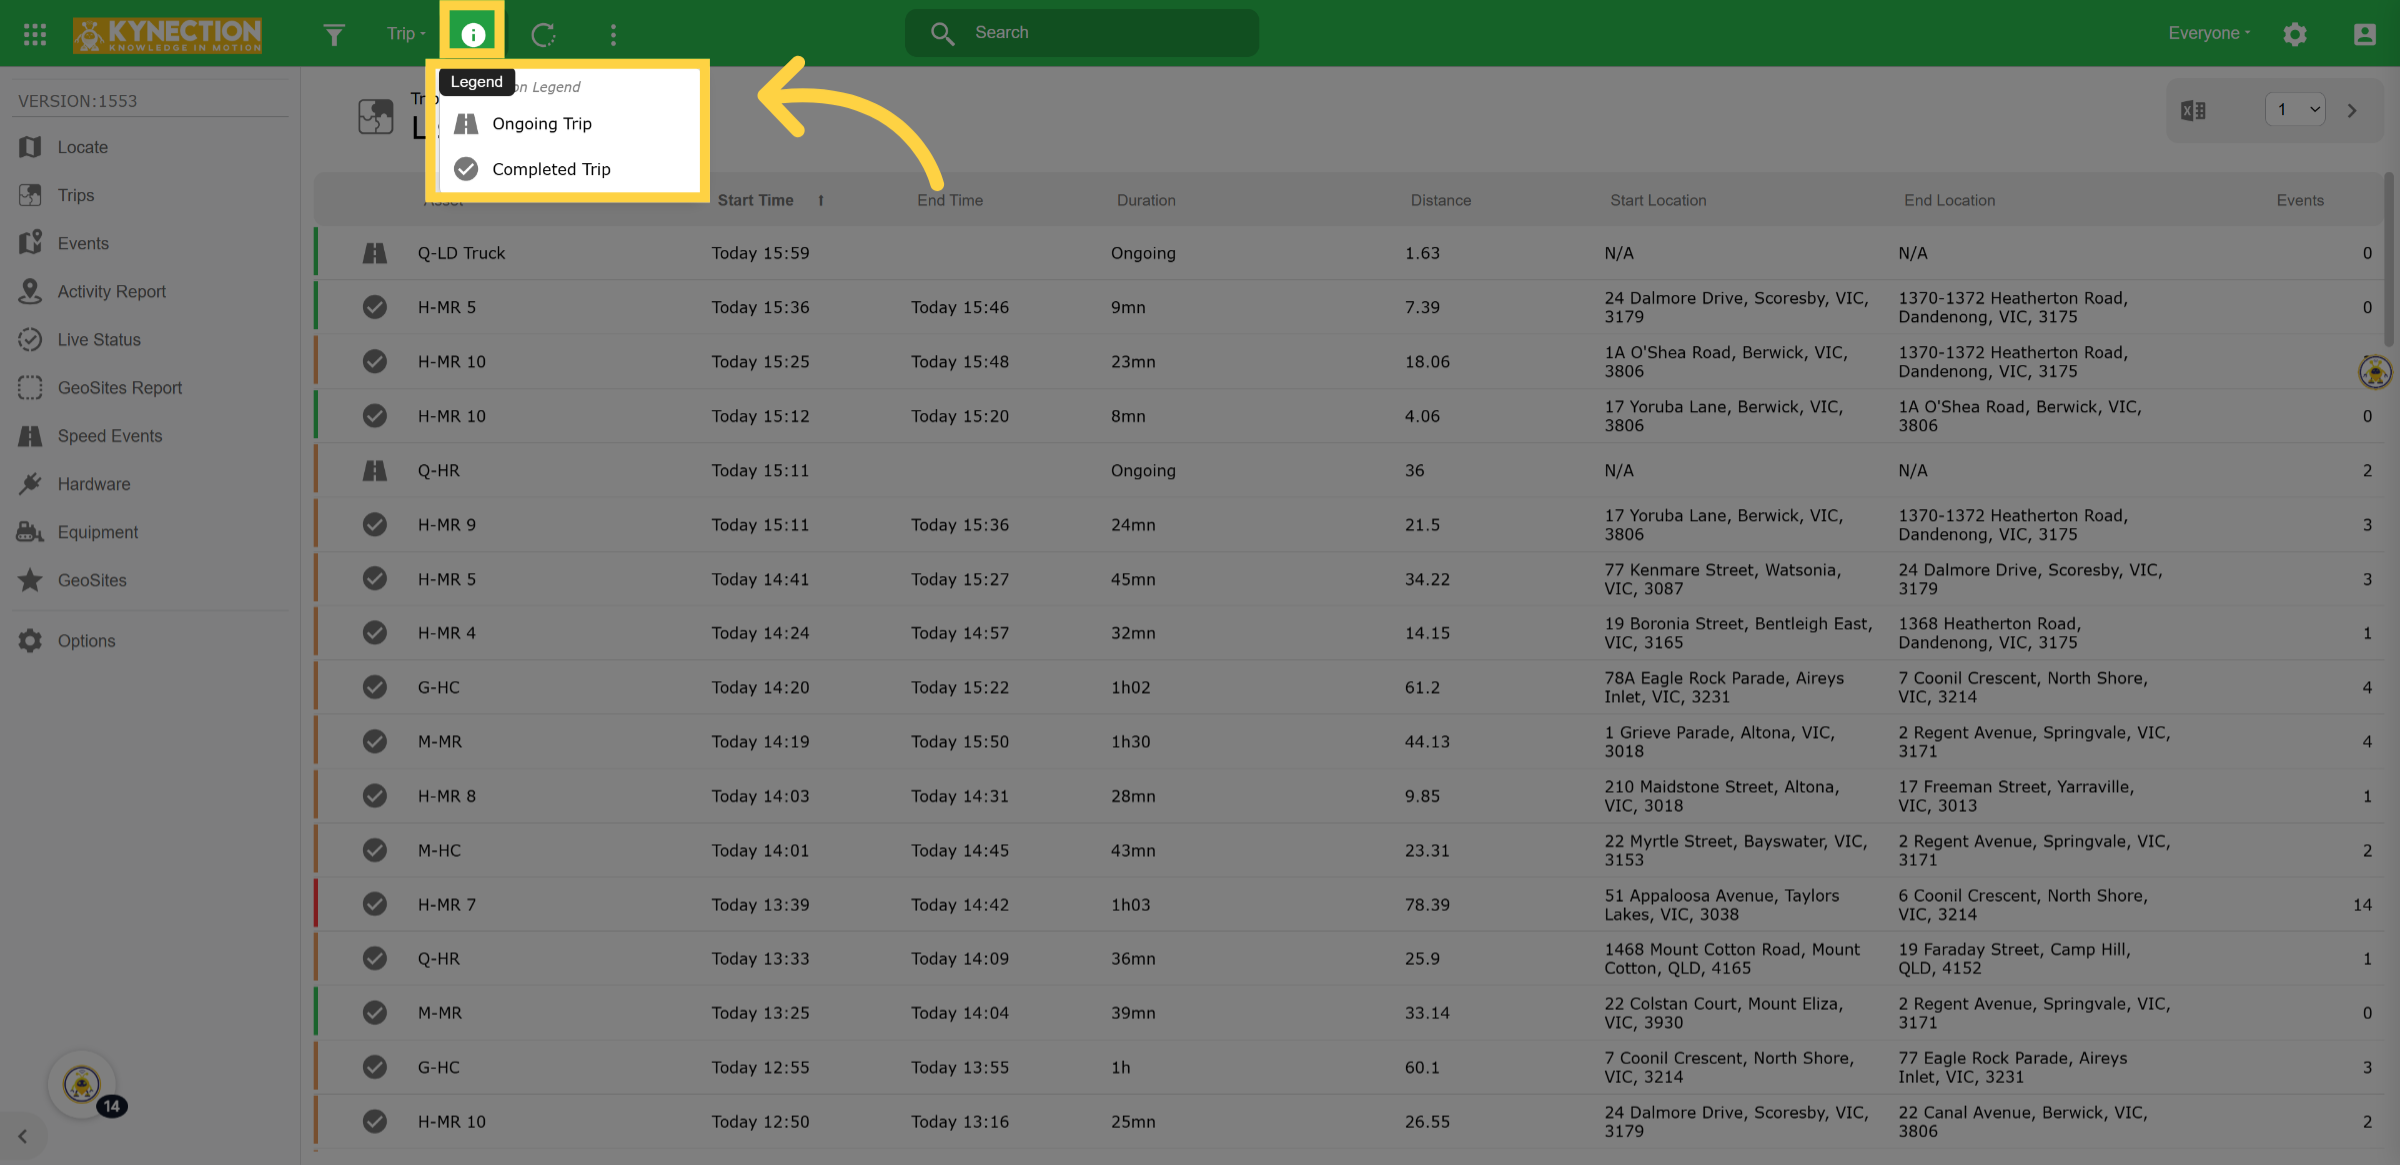Click the floating mascot icon at right edge
Viewport: 2400px width, 1165px height.
pos(2375,372)
